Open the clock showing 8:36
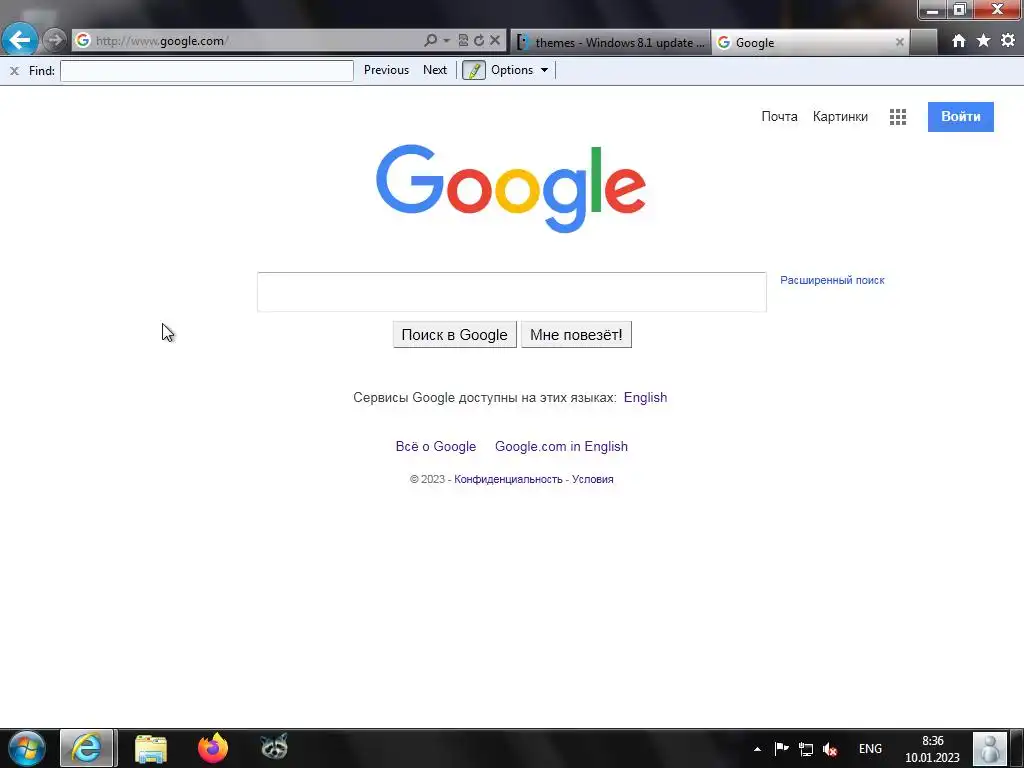 [x=932, y=749]
